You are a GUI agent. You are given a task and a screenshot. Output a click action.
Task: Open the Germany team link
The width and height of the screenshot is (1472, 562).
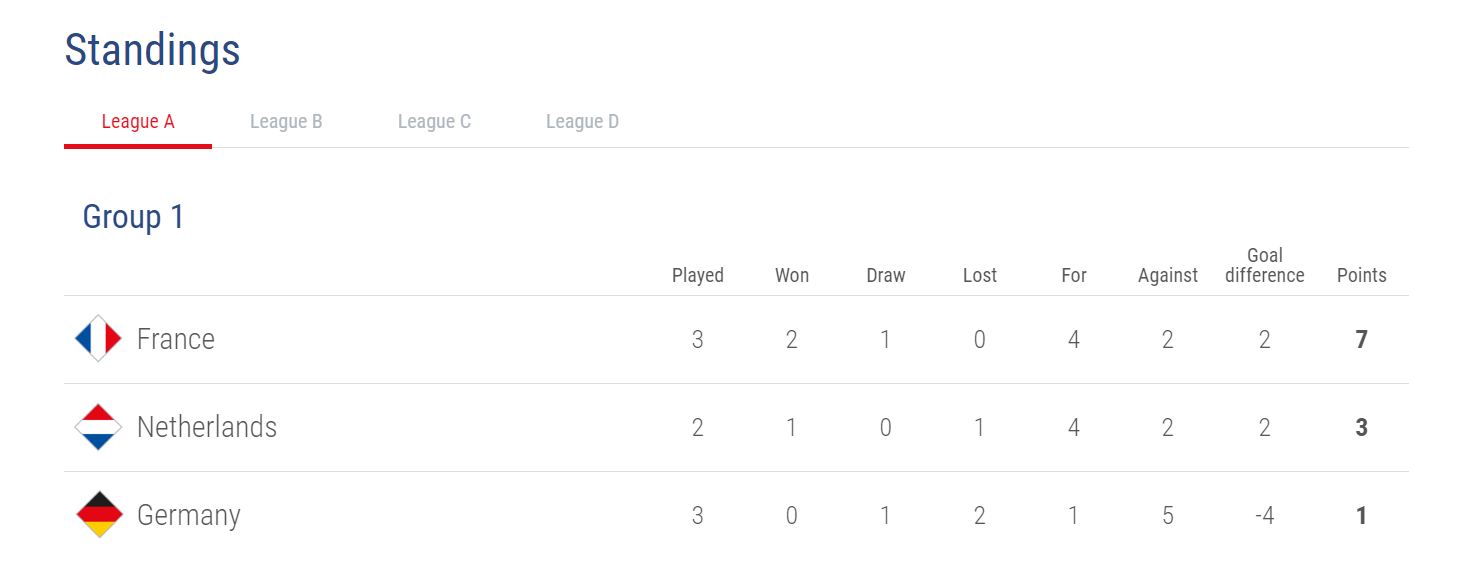[x=189, y=516]
